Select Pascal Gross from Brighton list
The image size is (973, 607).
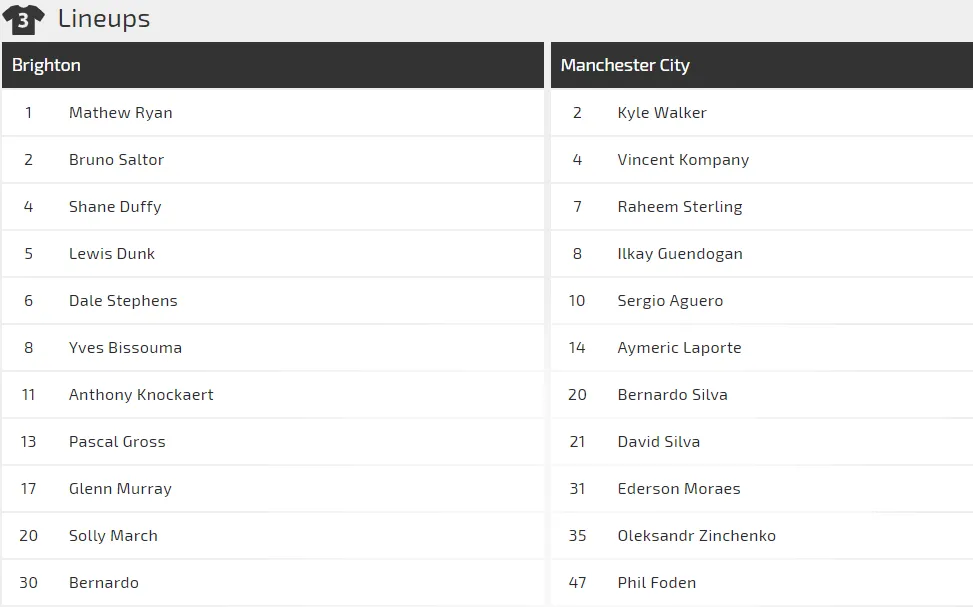117,442
